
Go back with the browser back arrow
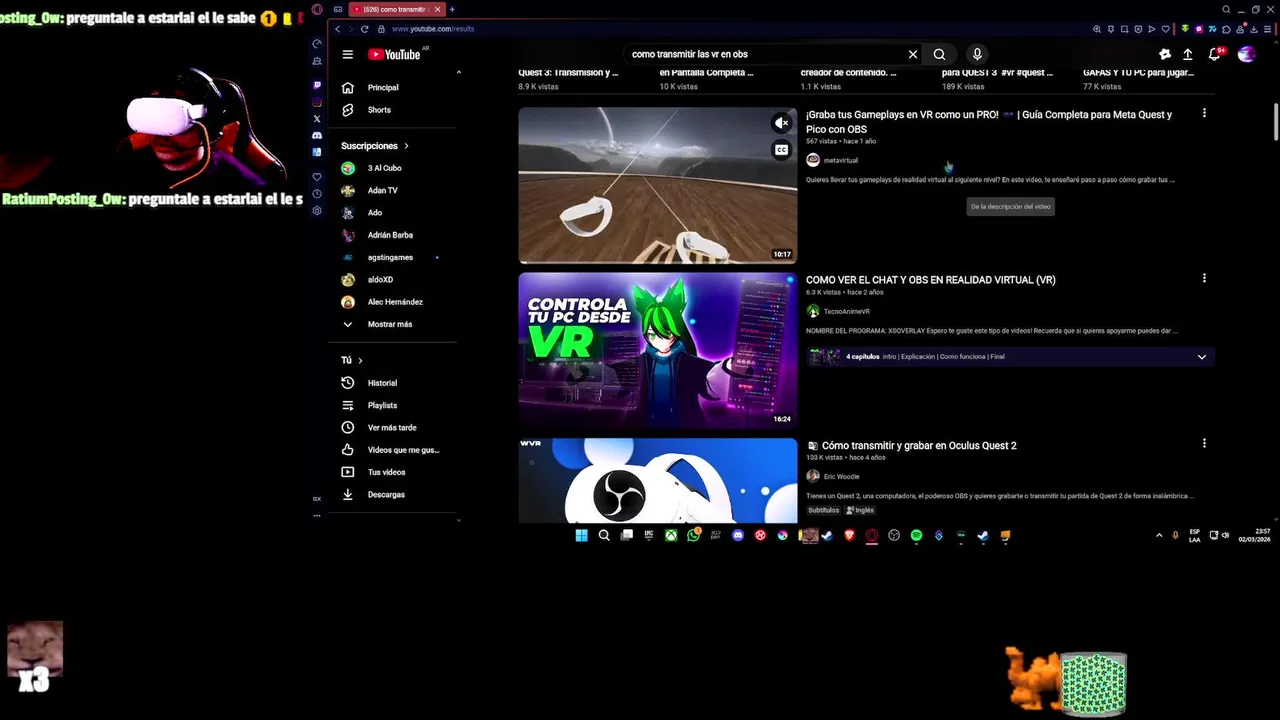coord(337,29)
